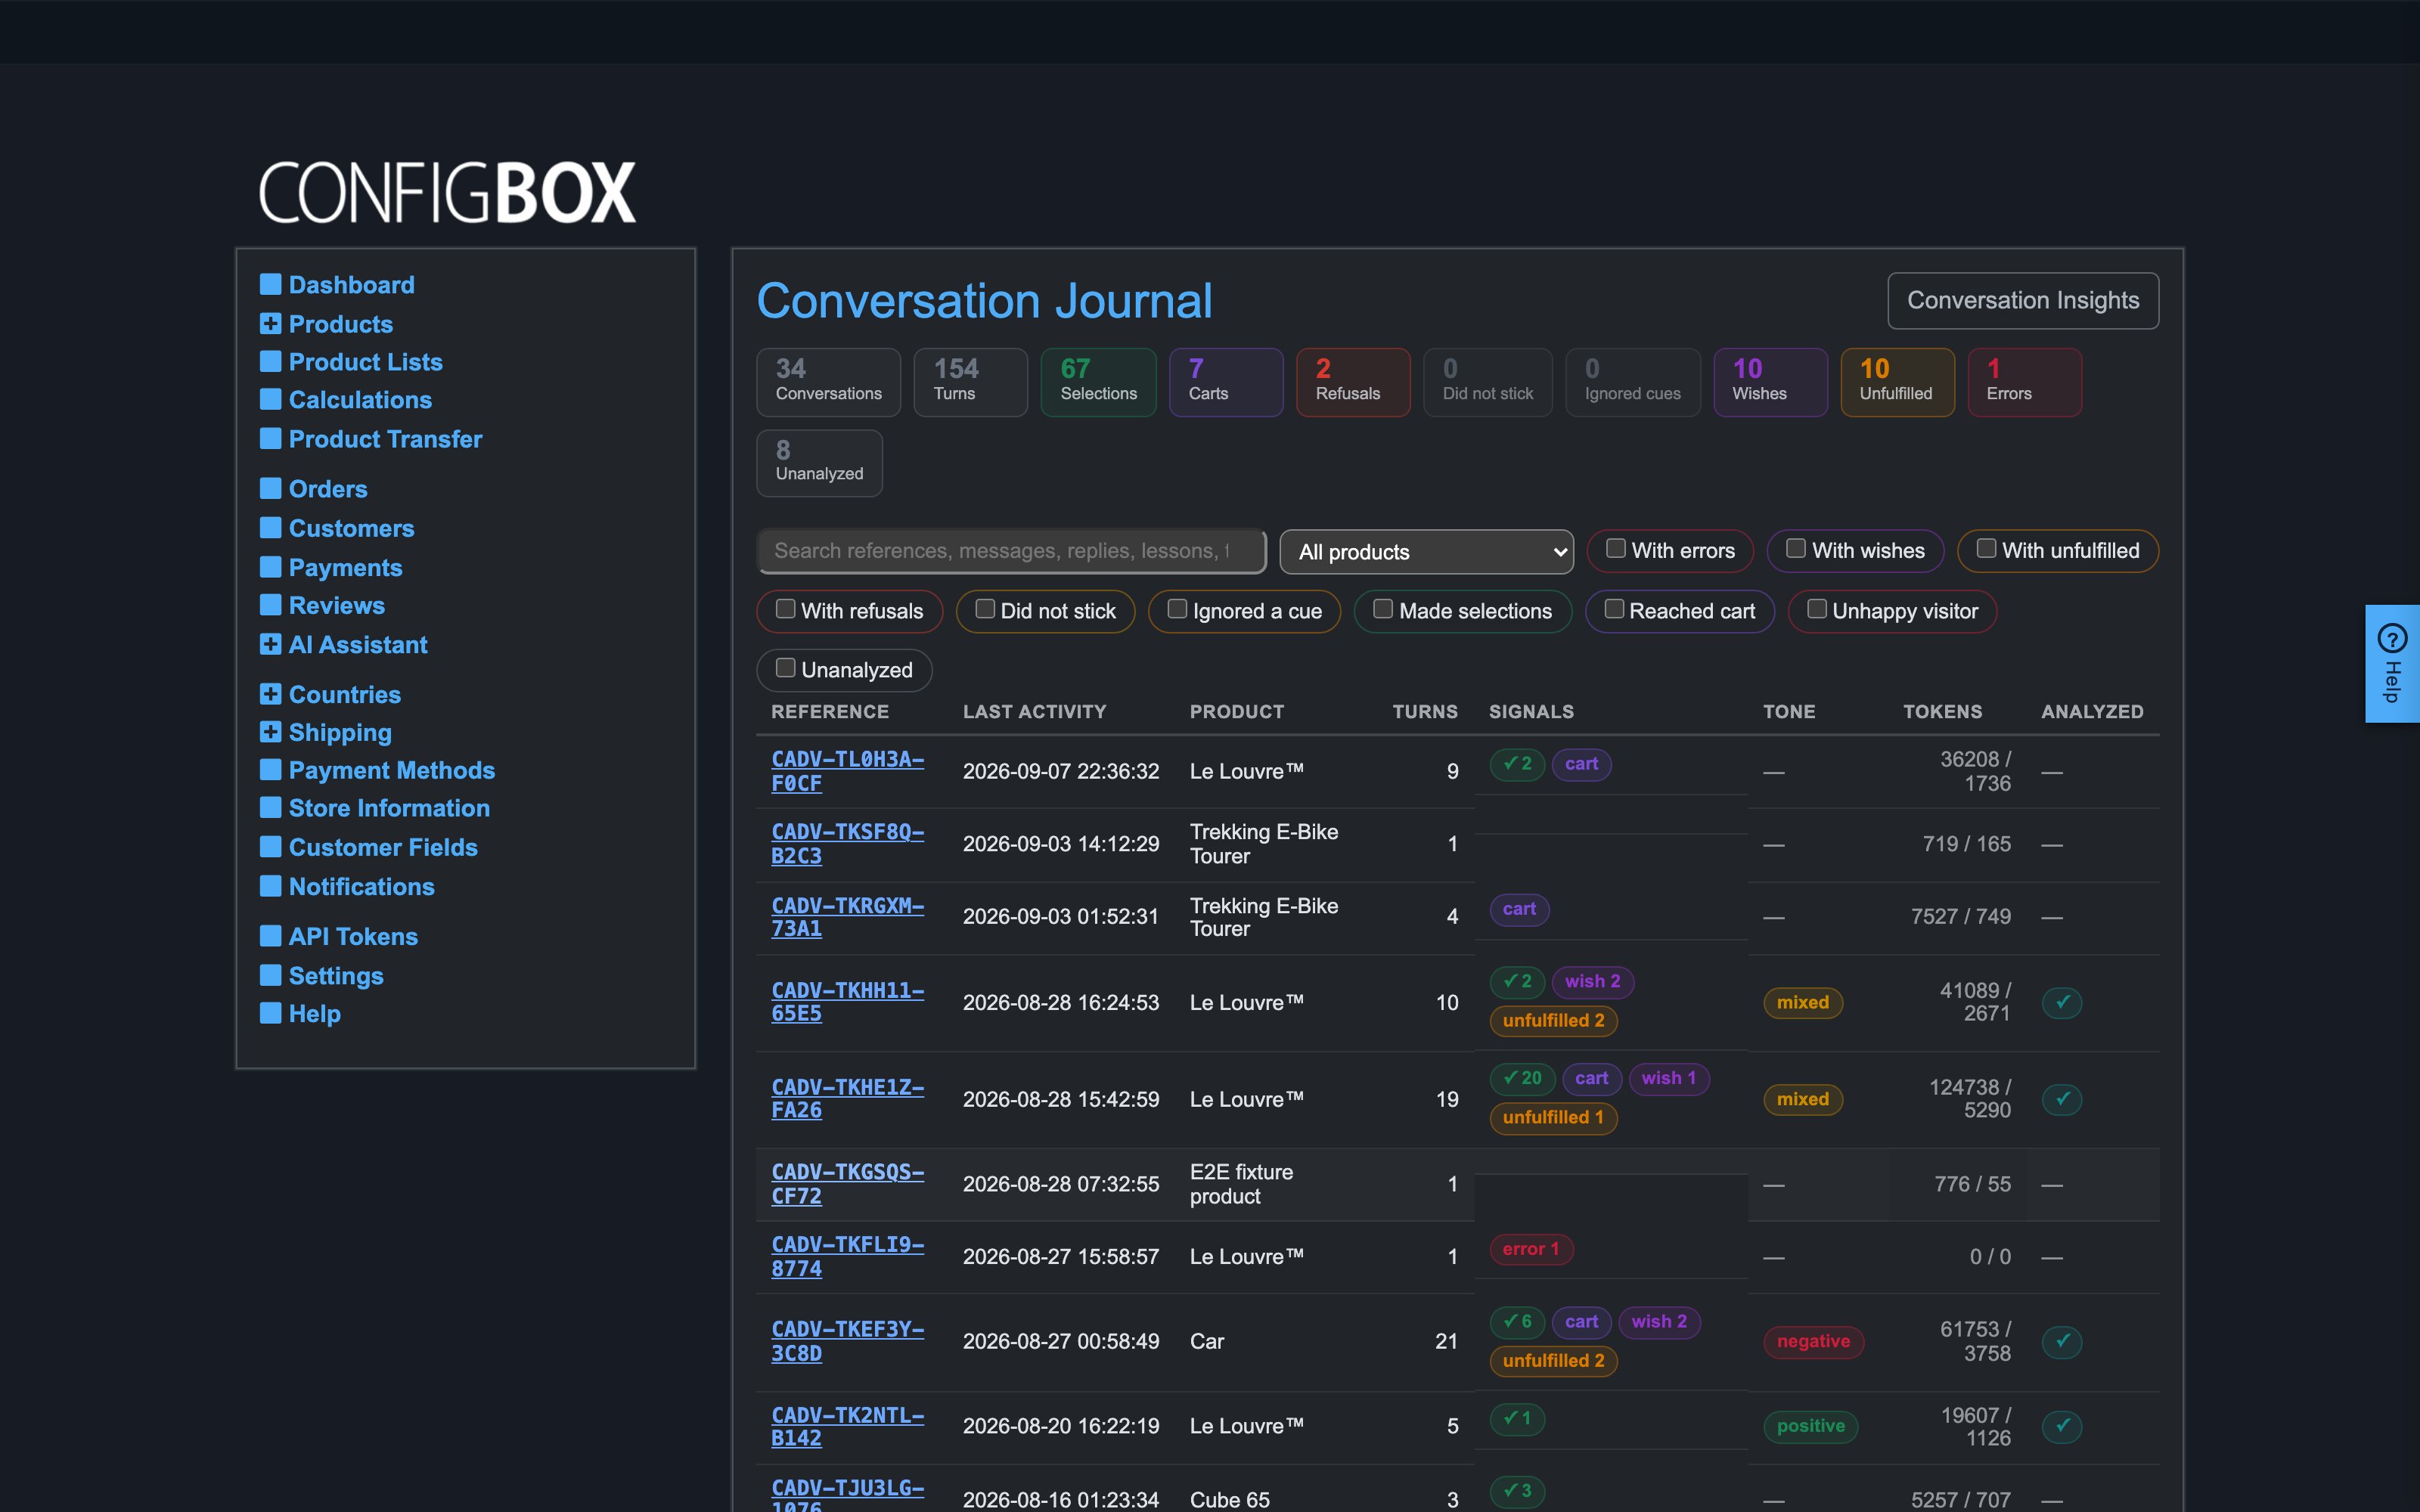Click analyzed checkmark for CADV-TKHE1Z-FA26 row

point(2062,1099)
